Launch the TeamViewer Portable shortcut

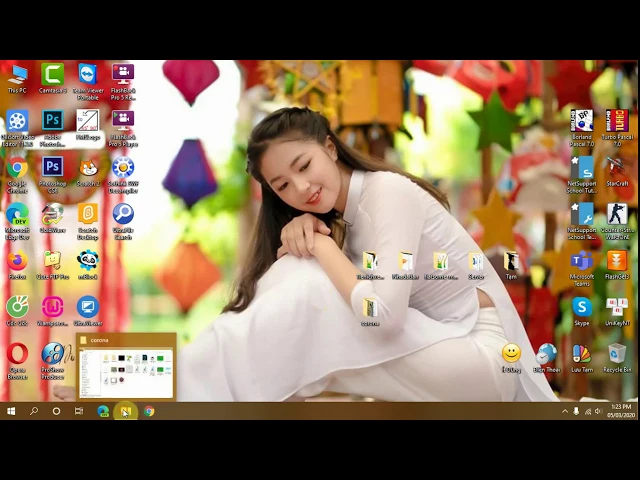coord(88,76)
